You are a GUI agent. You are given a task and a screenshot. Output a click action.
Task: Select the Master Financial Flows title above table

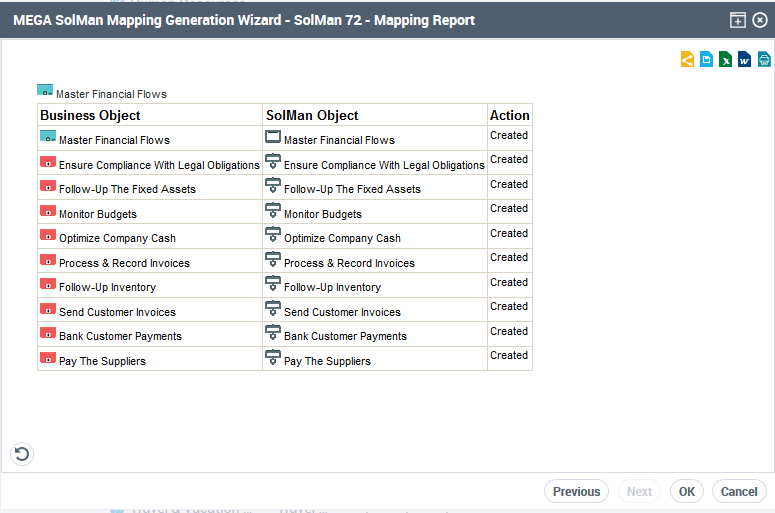111,94
